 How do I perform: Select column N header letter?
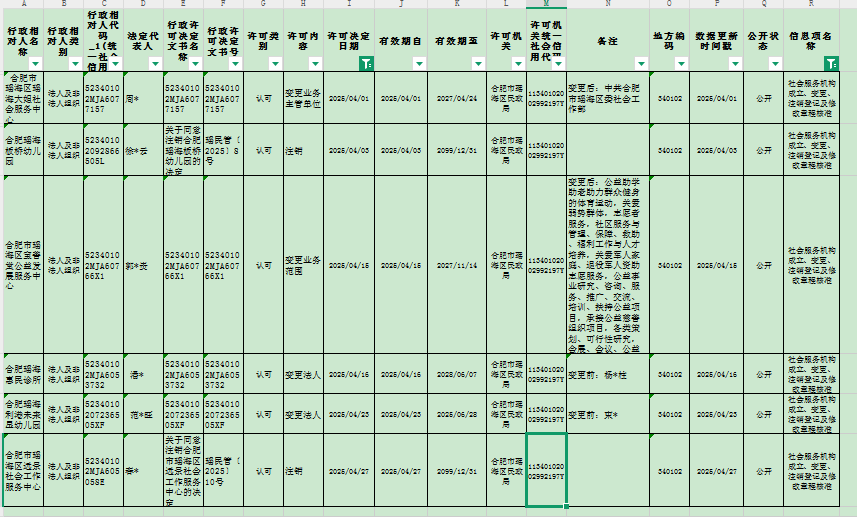pos(608,4)
